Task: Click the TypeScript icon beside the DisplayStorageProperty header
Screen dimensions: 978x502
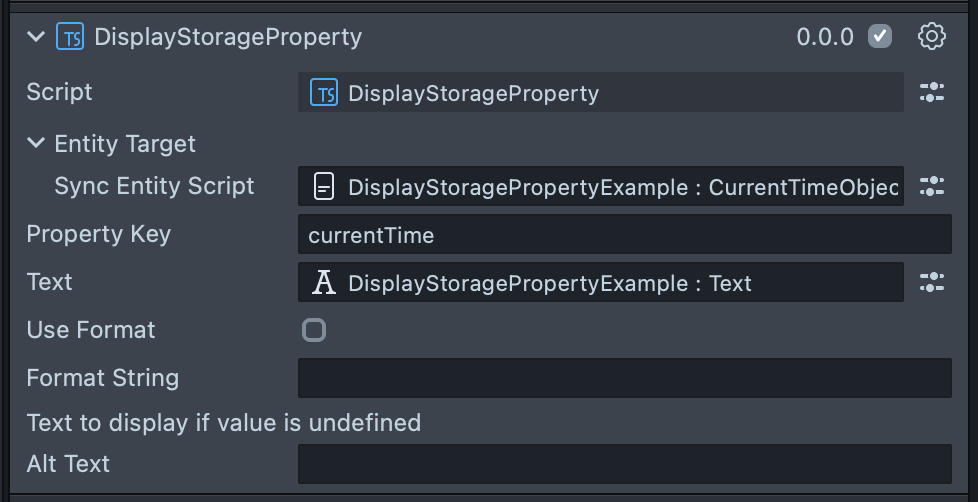Action: click(70, 37)
